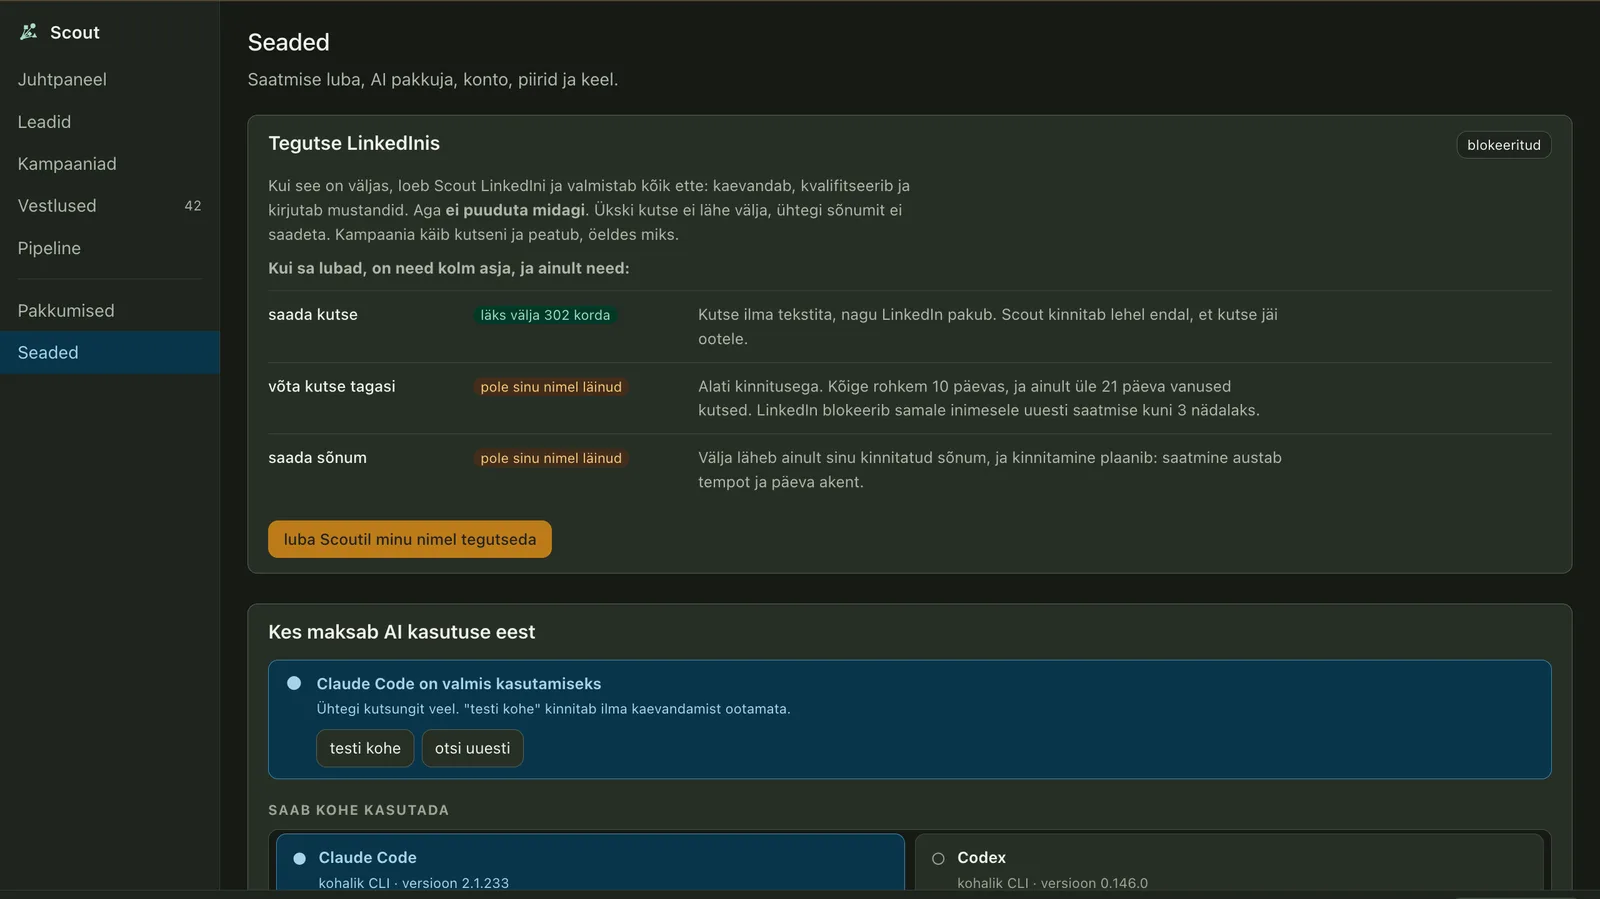The image size is (1600, 899).
Task: Click the 'pole sinu nimel läinud' badge for võta kutse tagasi
Action: (x=551, y=387)
